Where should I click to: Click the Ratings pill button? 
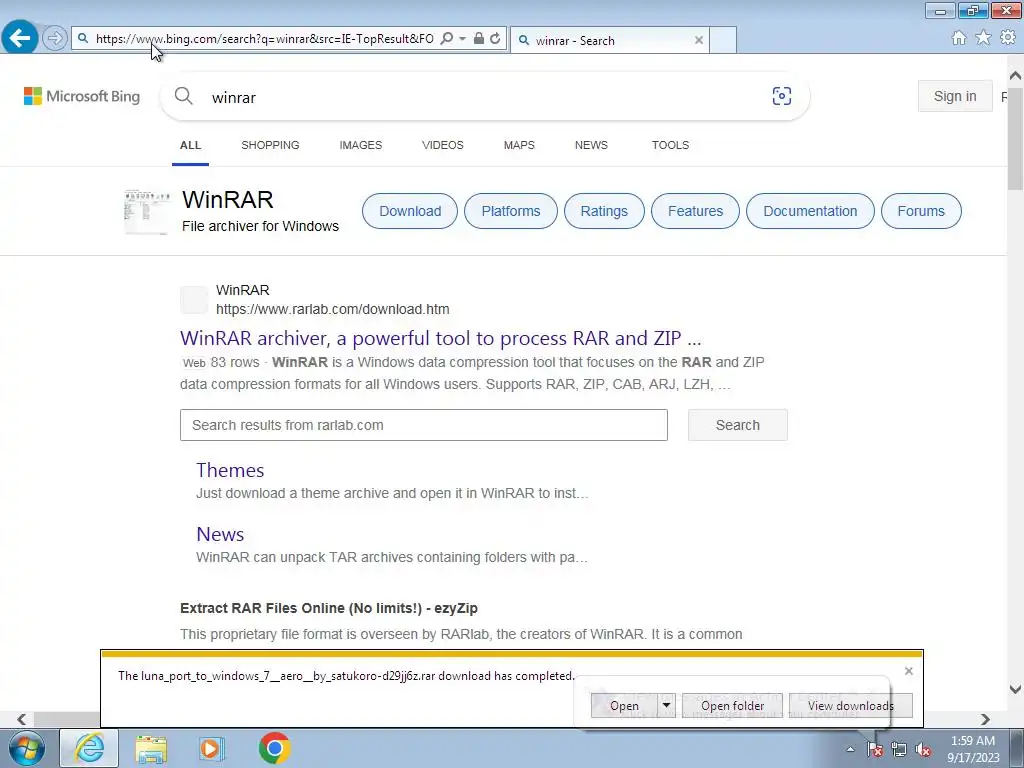click(x=604, y=211)
